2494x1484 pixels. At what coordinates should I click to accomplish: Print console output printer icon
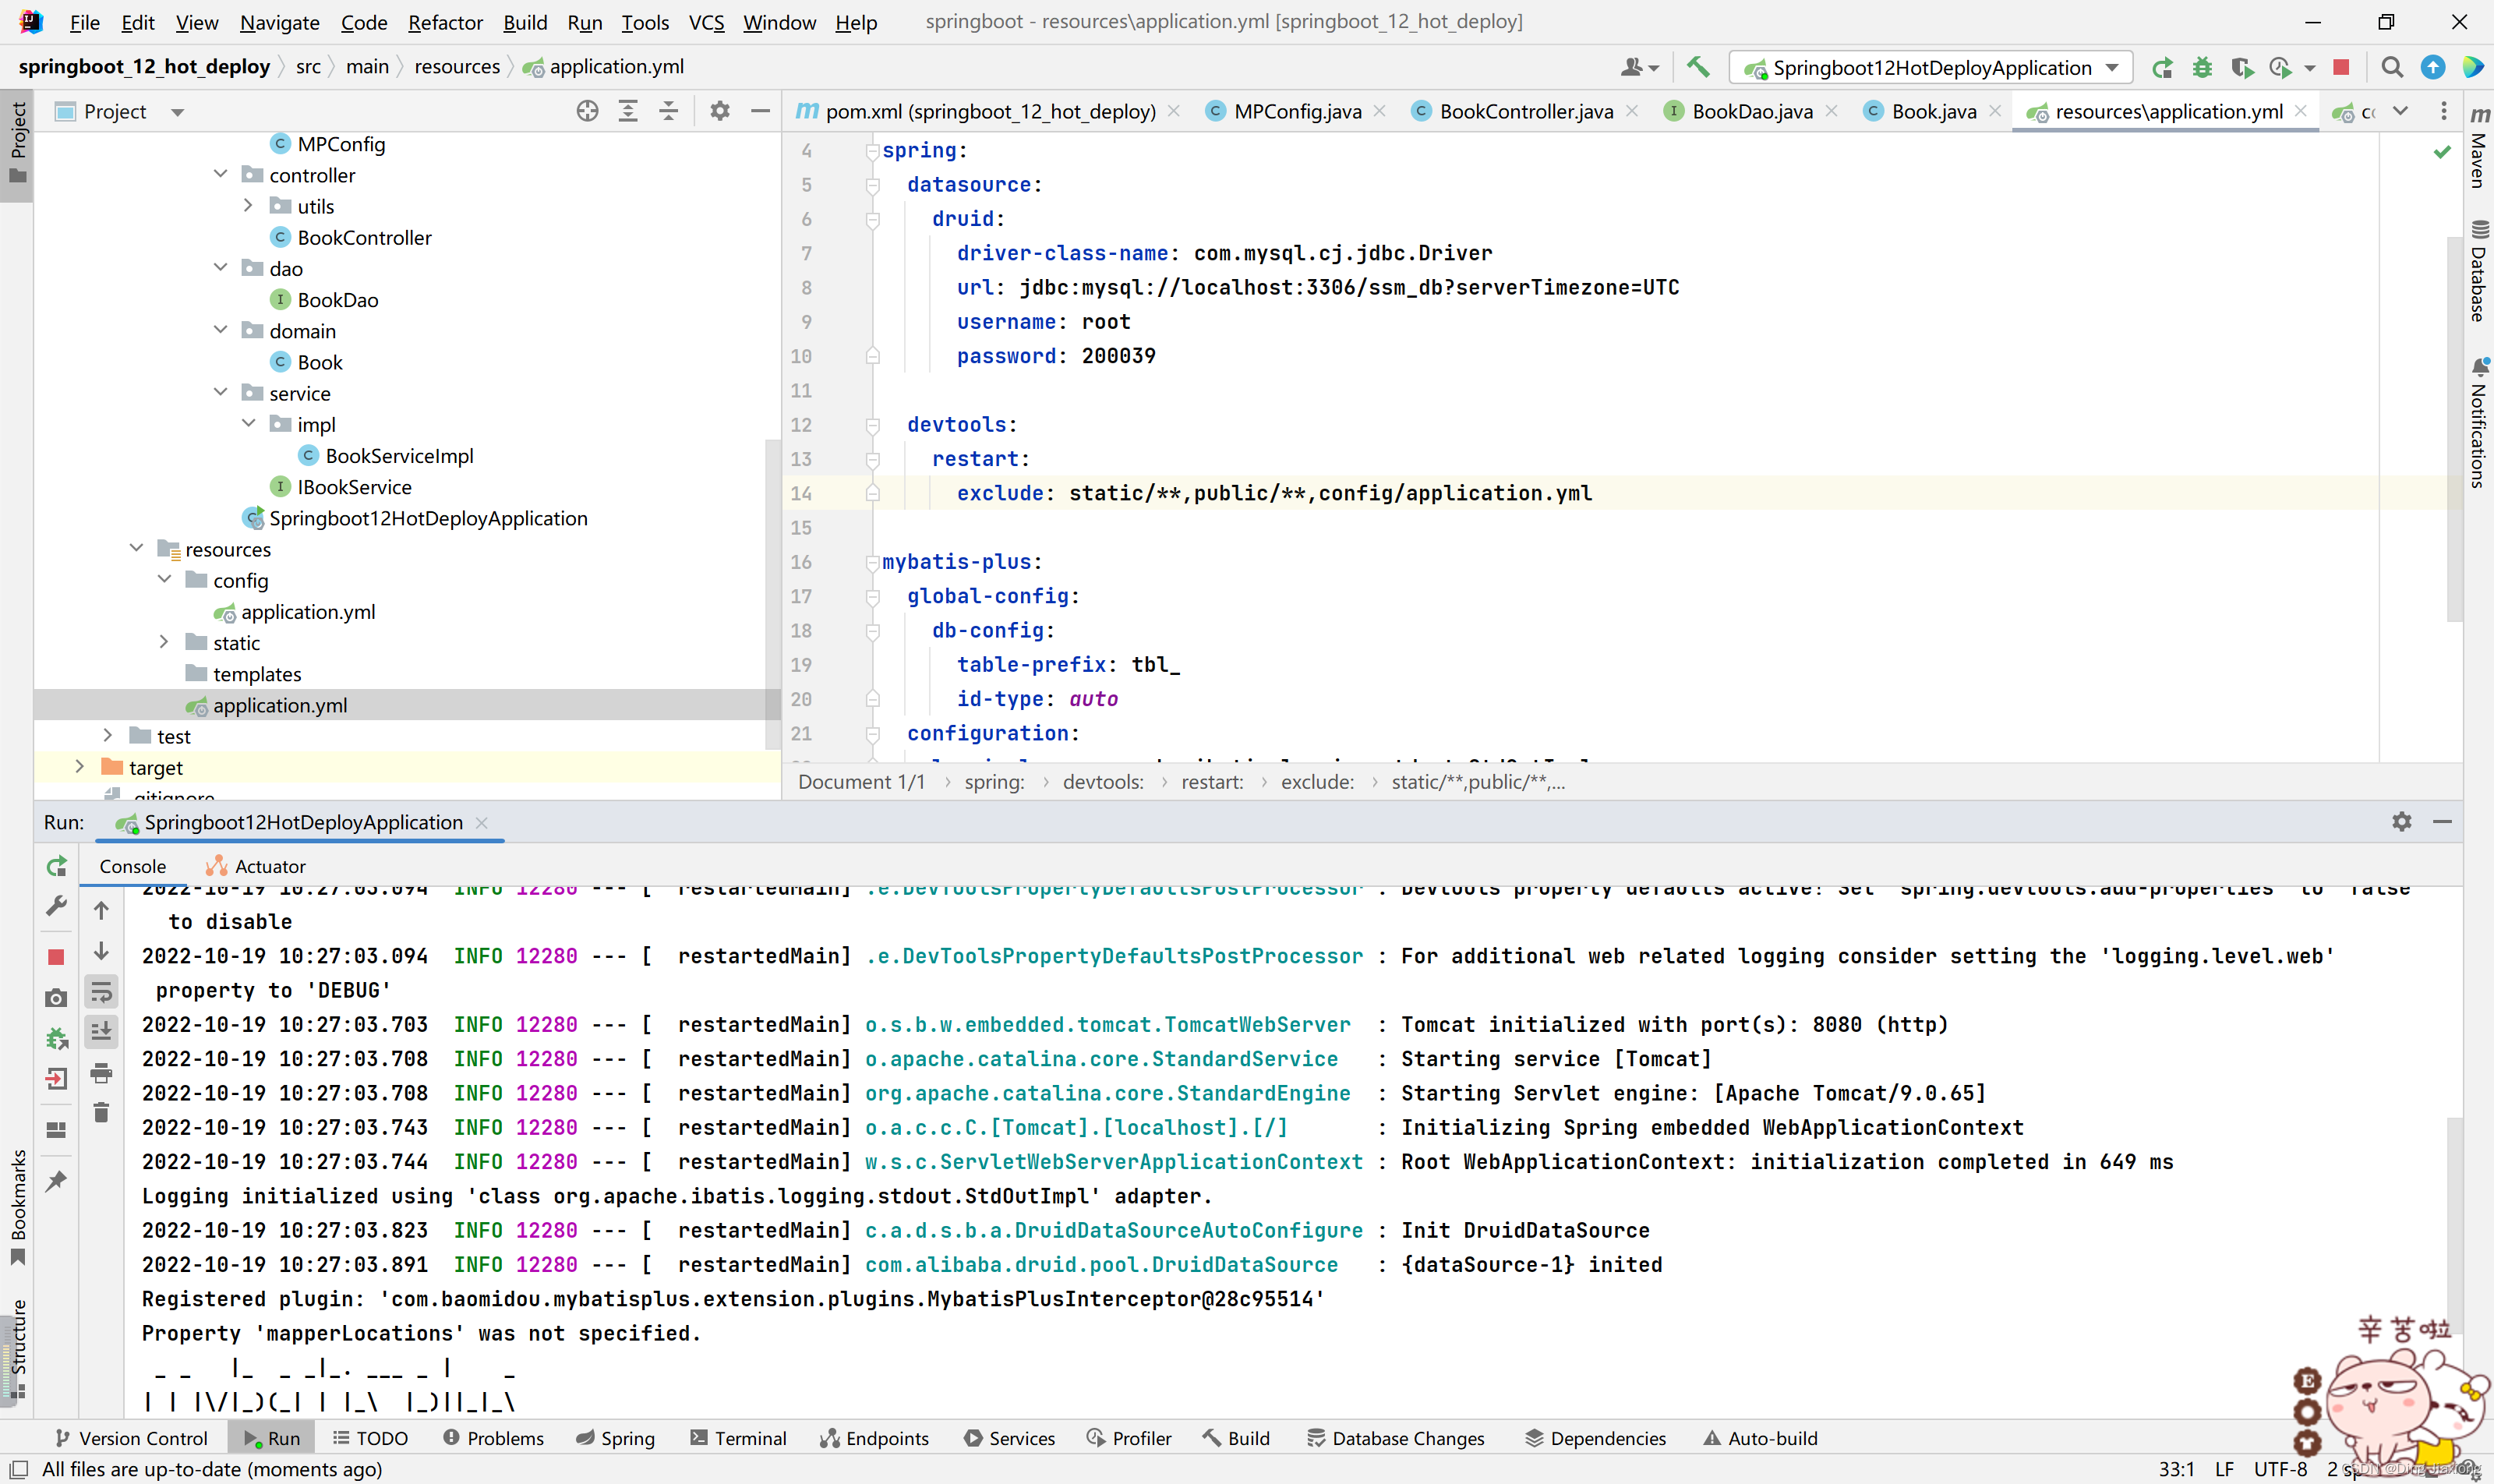pyautogui.click(x=101, y=1074)
